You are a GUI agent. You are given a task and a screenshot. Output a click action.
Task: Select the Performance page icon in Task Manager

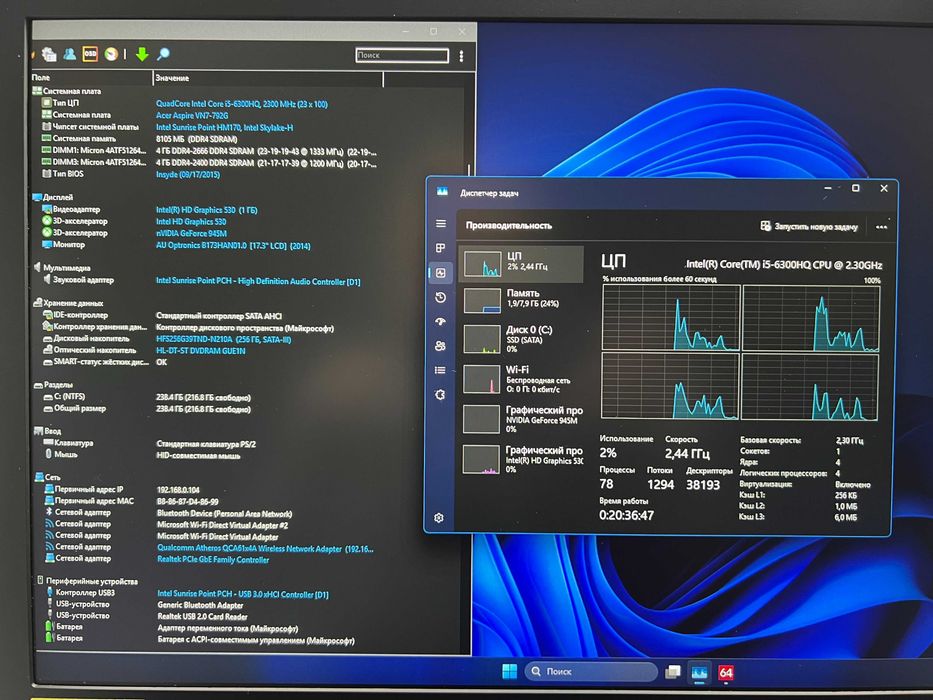[x=441, y=273]
